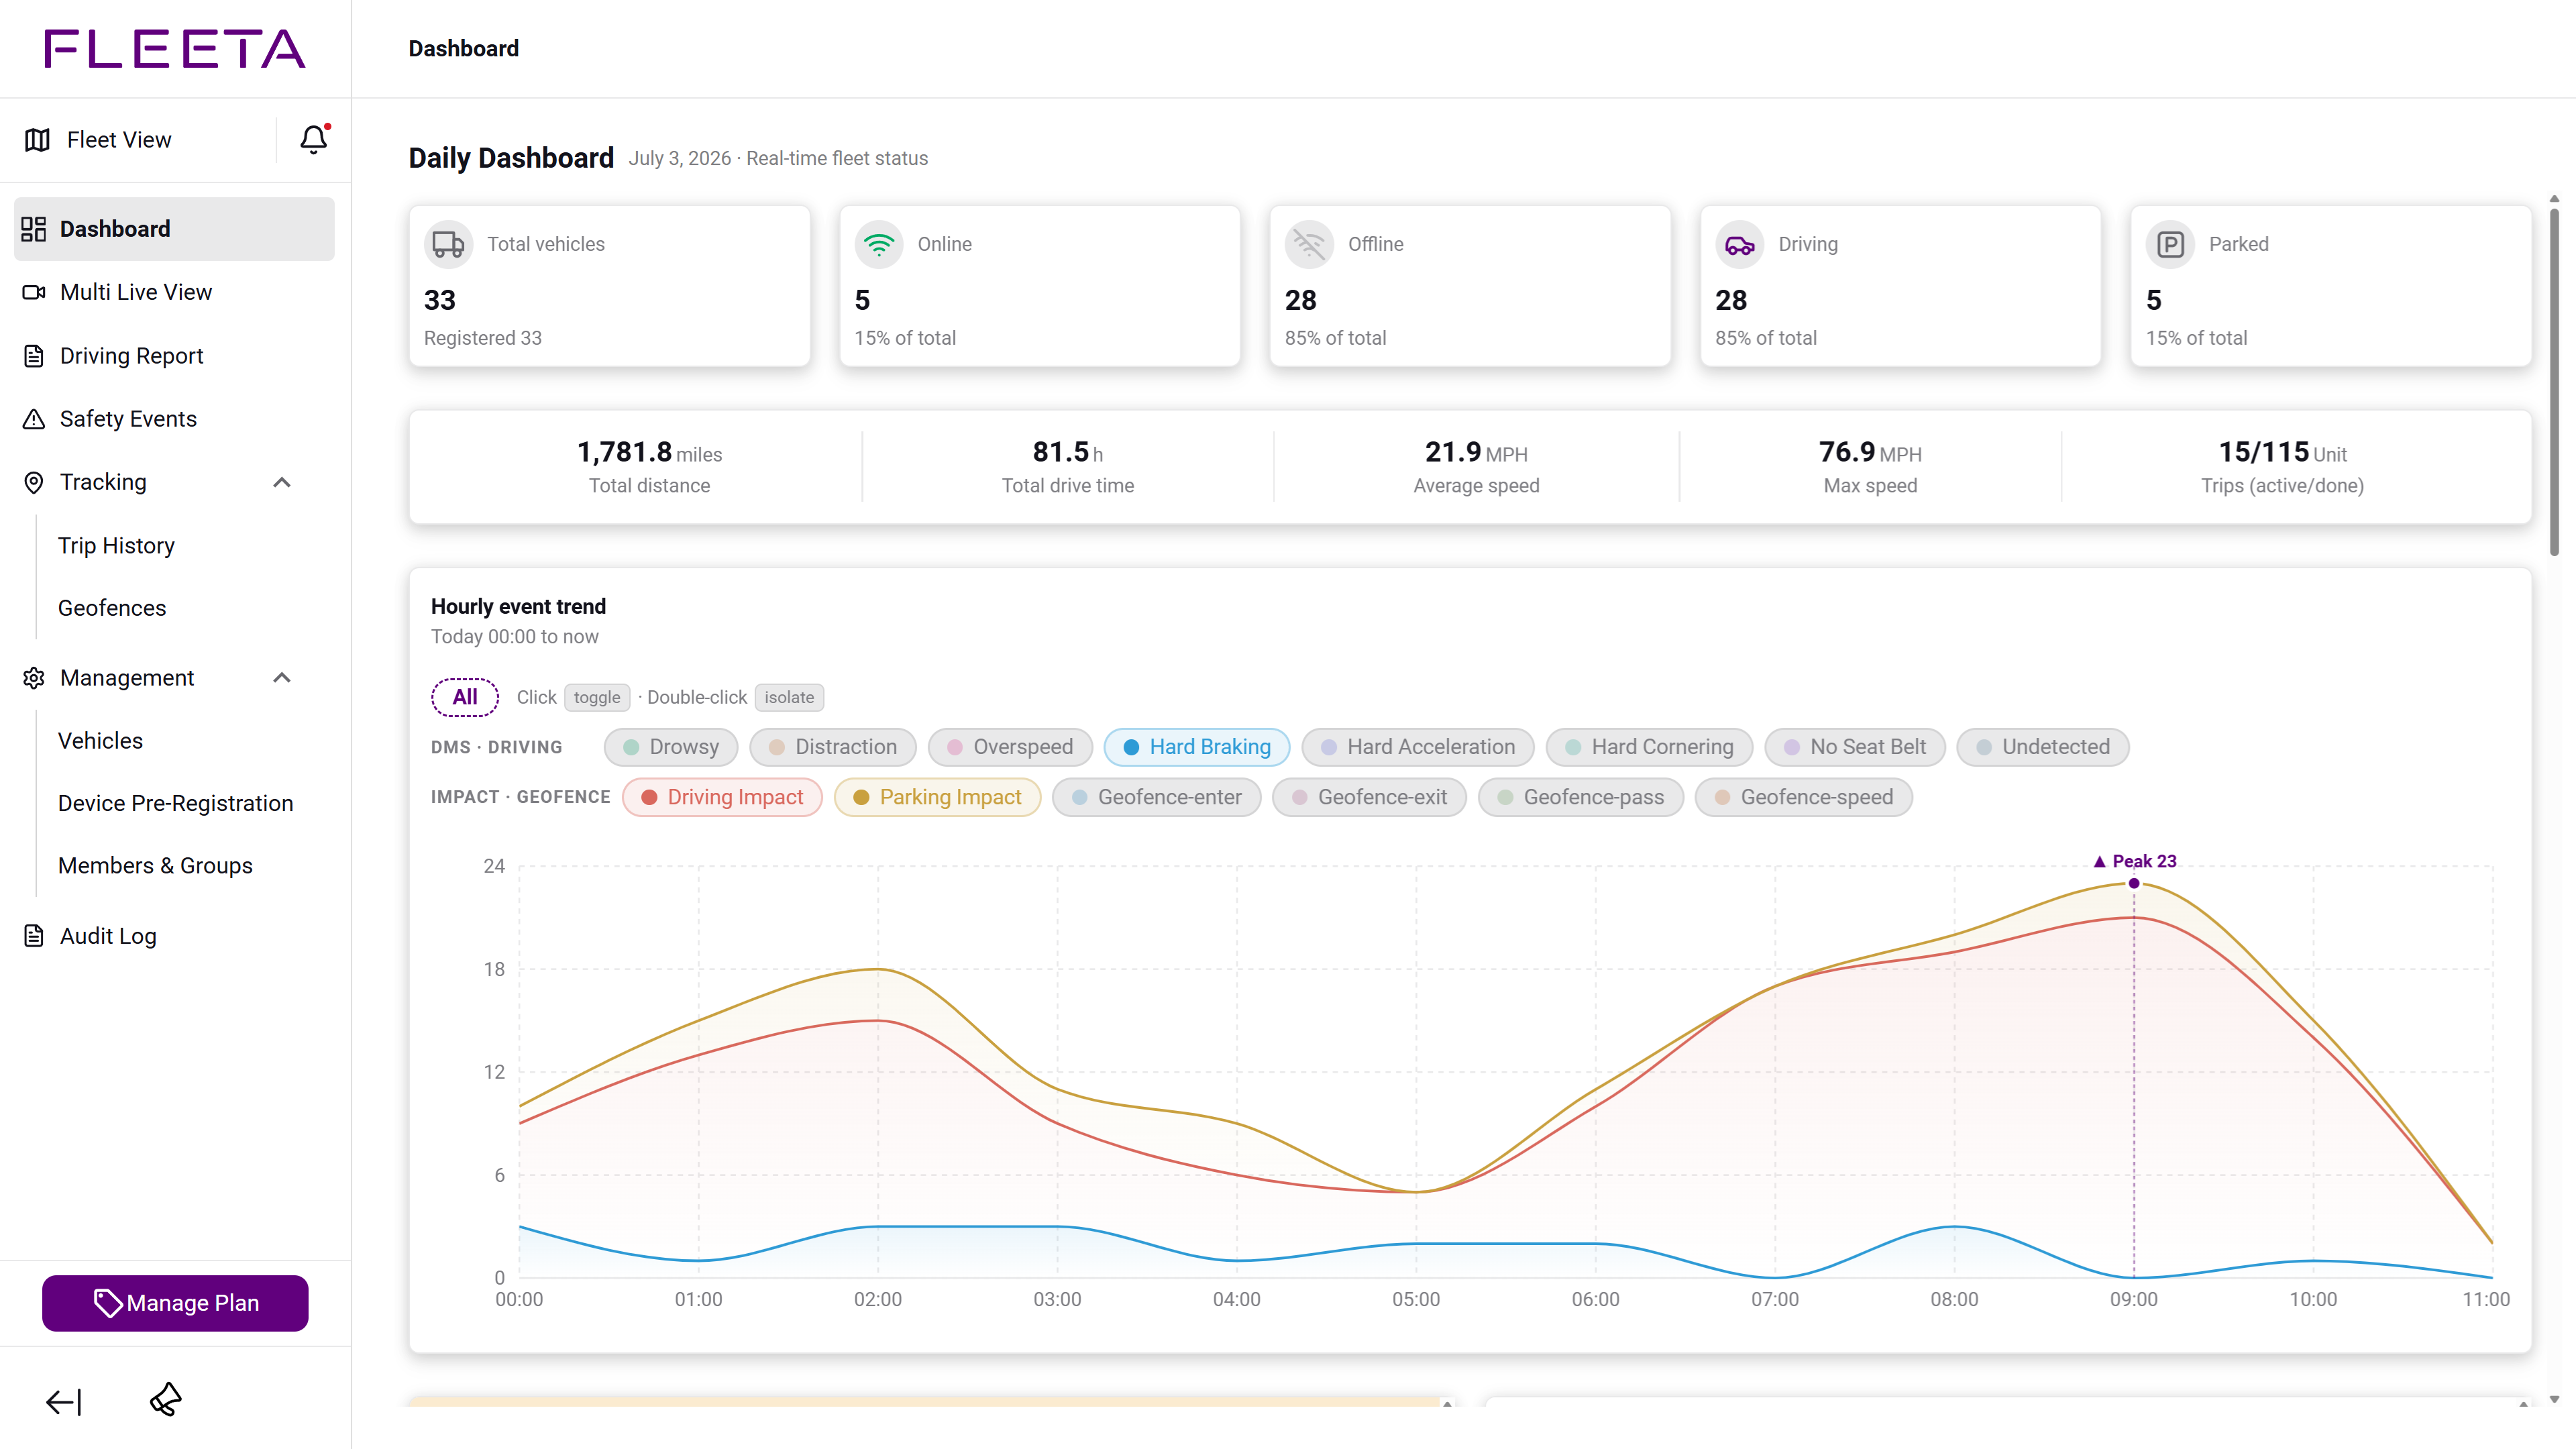Select the All events filter button

[465, 697]
